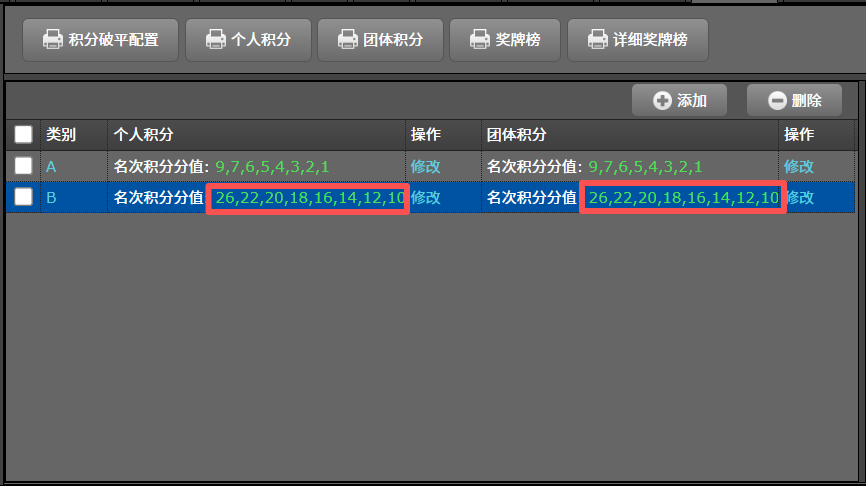The width and height of the screenshot is (866, 486).
Task: Check the checkbox for row A
Action: coord(23,166)
